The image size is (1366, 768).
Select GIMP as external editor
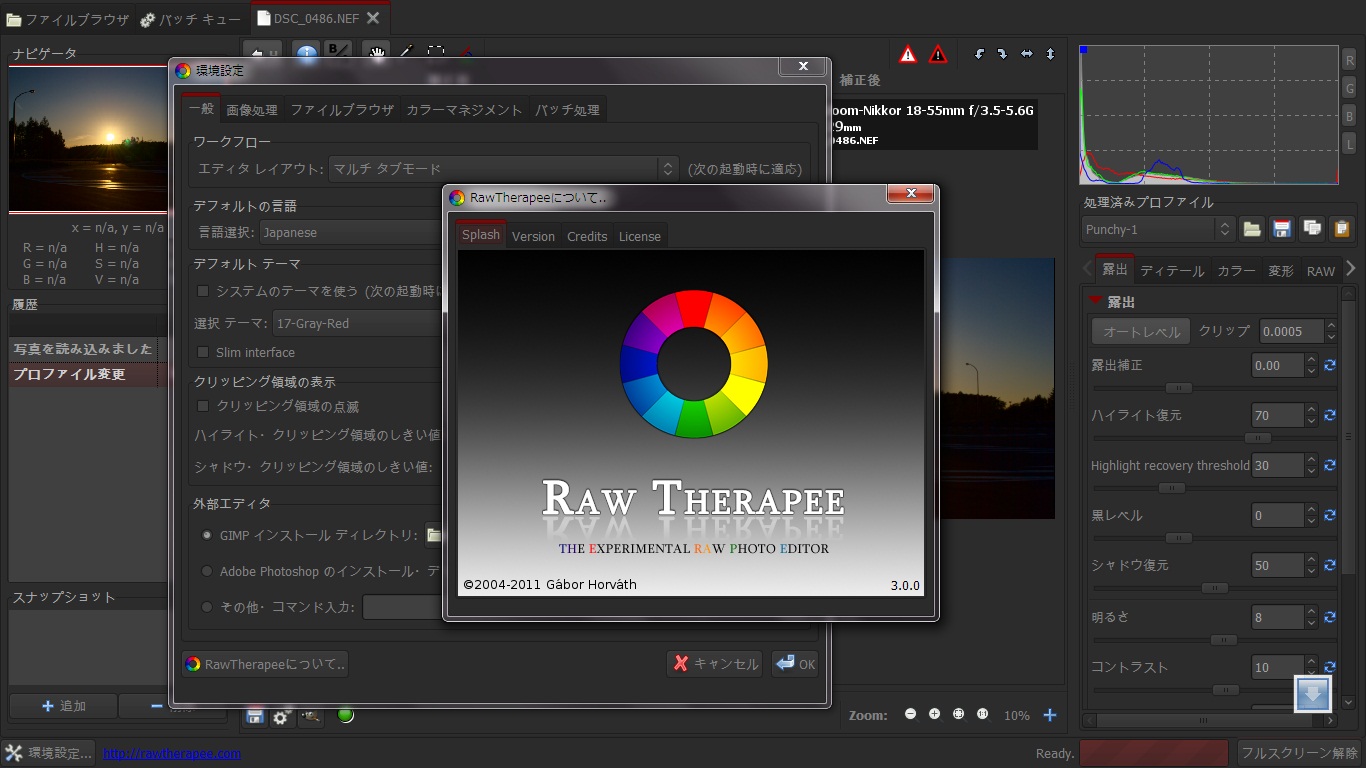(x=207, y=535)
